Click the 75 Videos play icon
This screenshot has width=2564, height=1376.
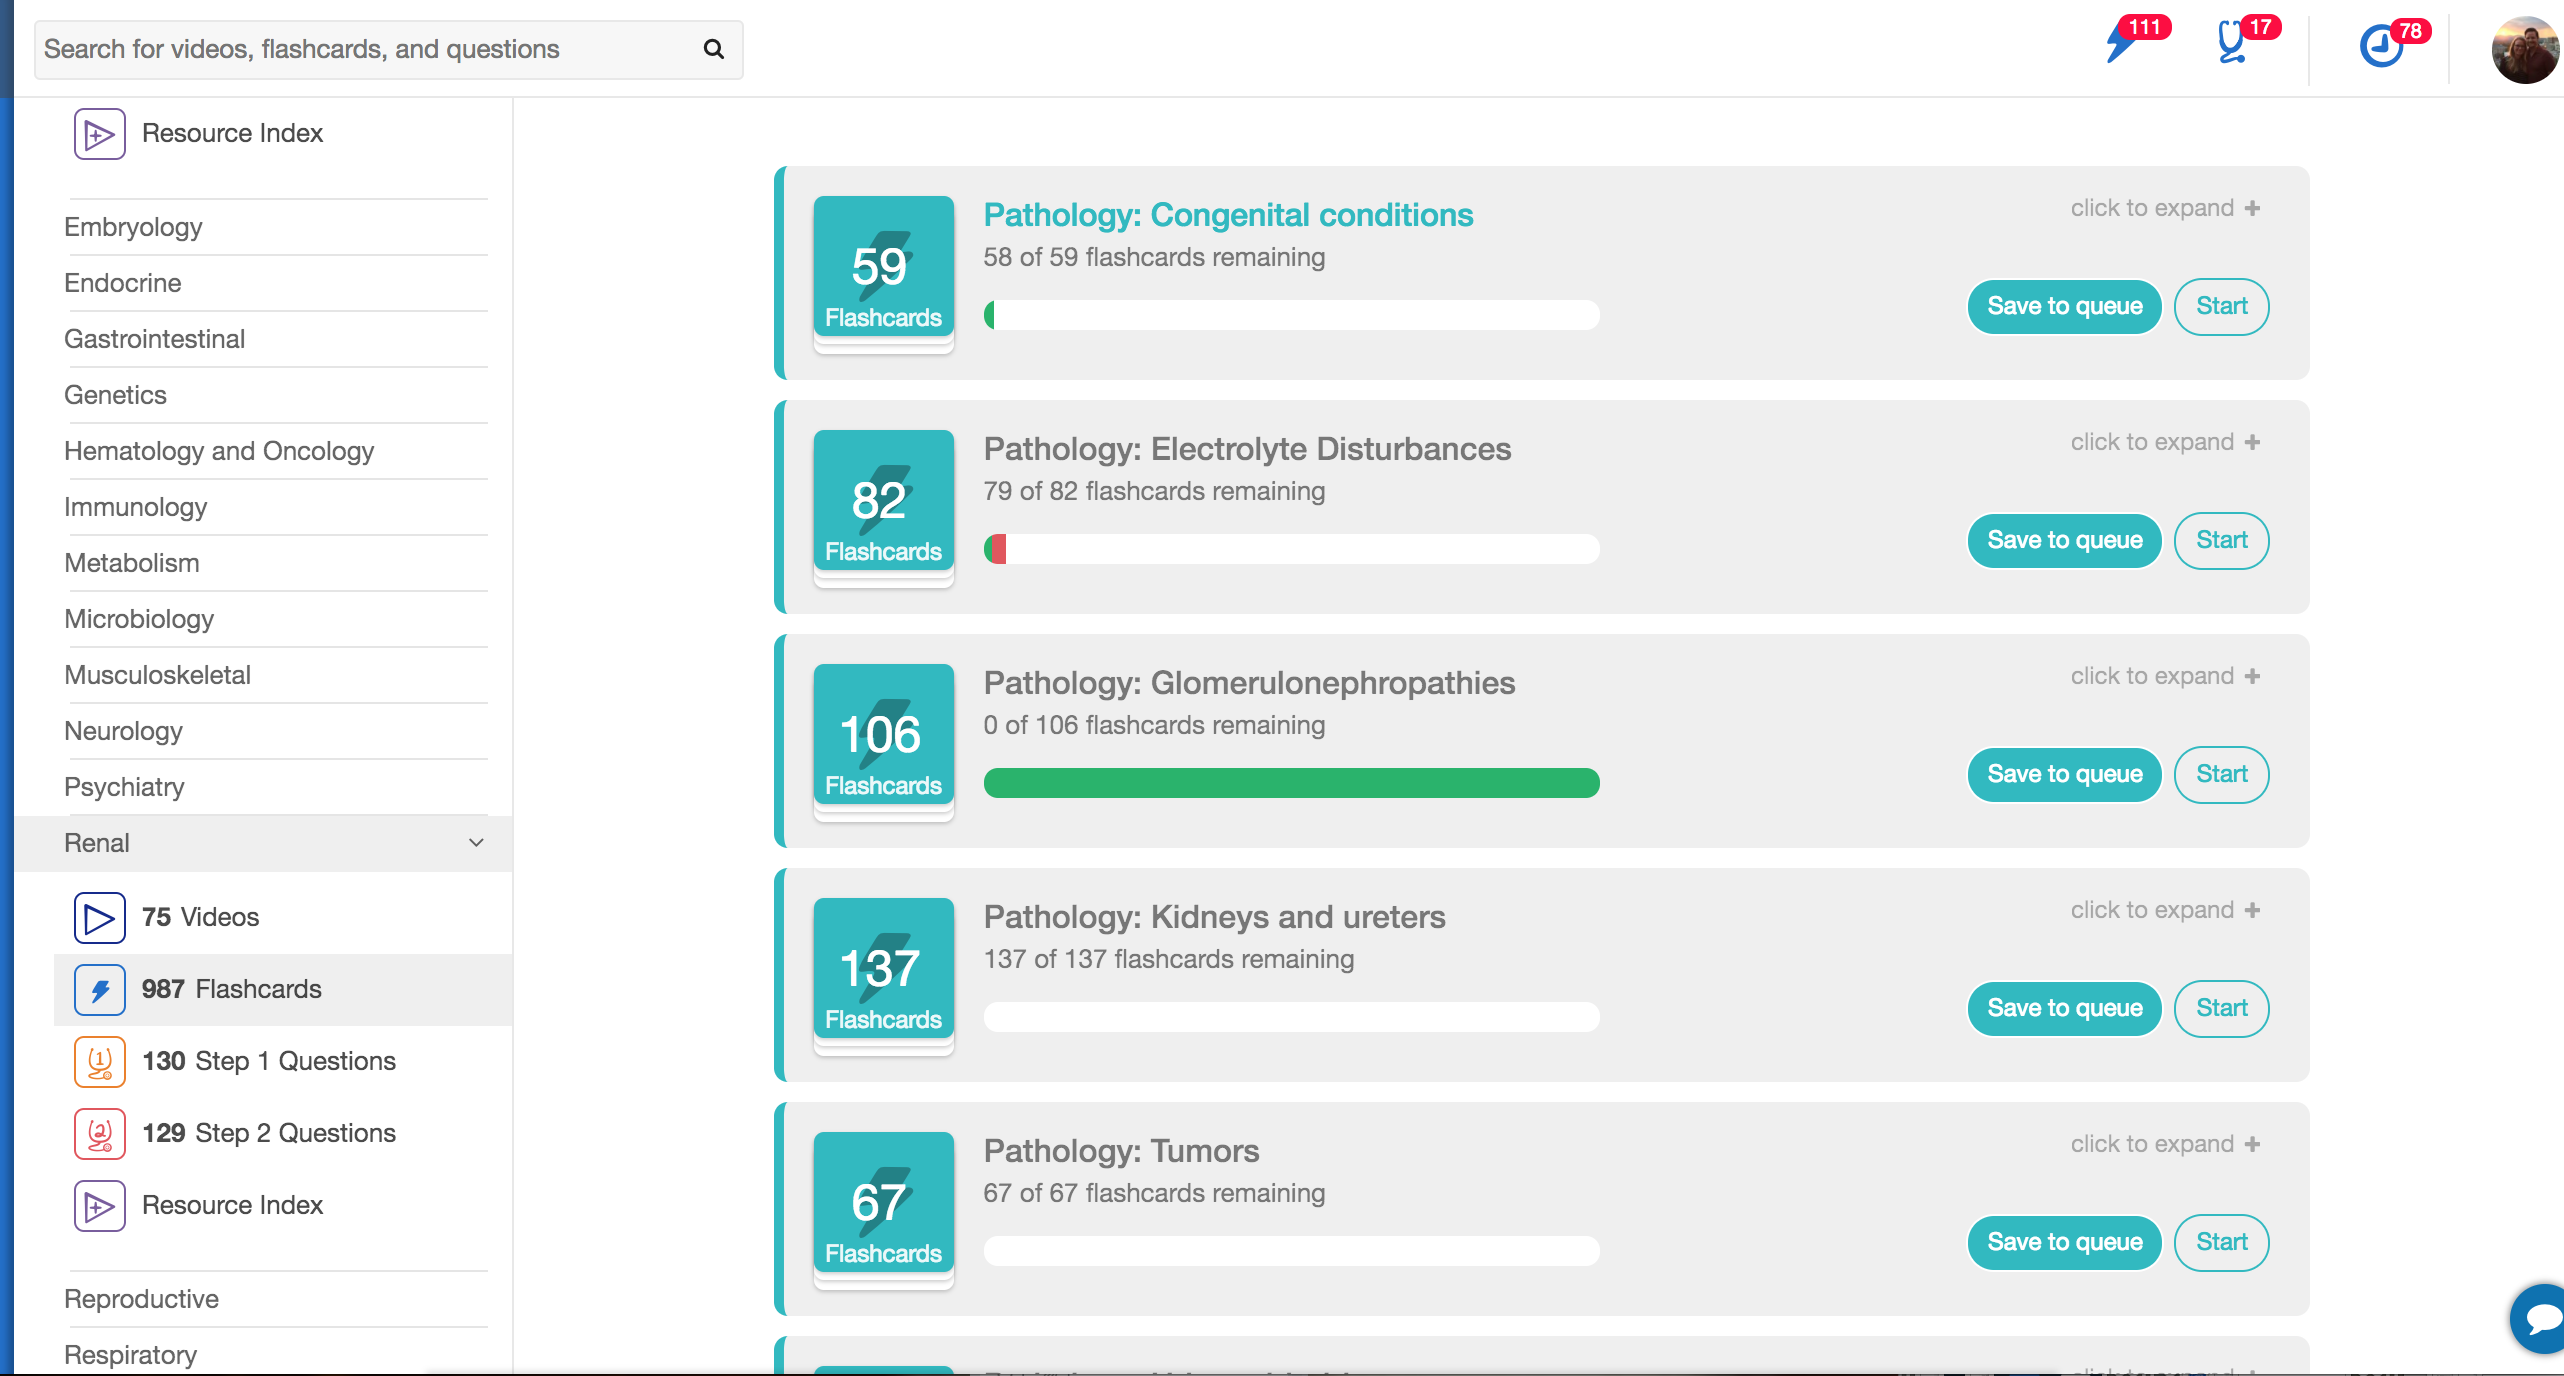coord(99,917)
